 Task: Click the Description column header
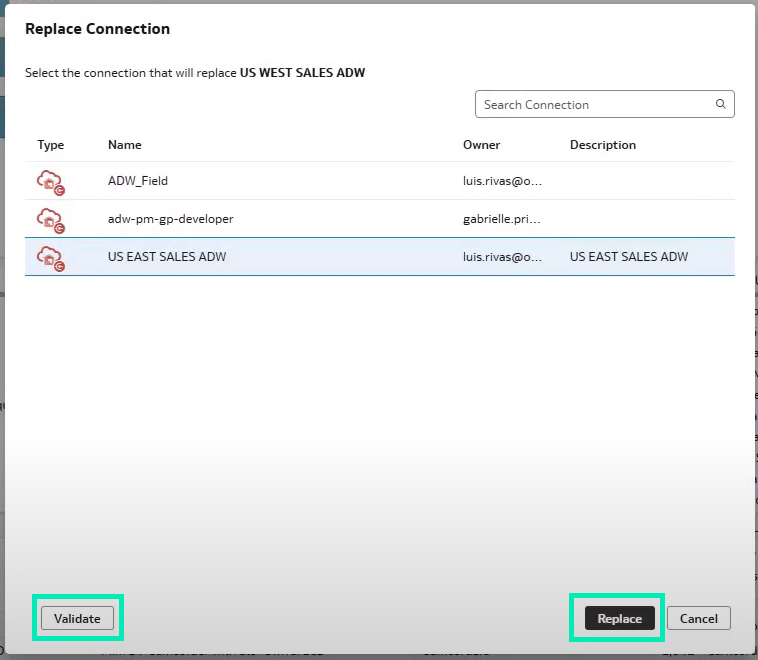(603, 145)
